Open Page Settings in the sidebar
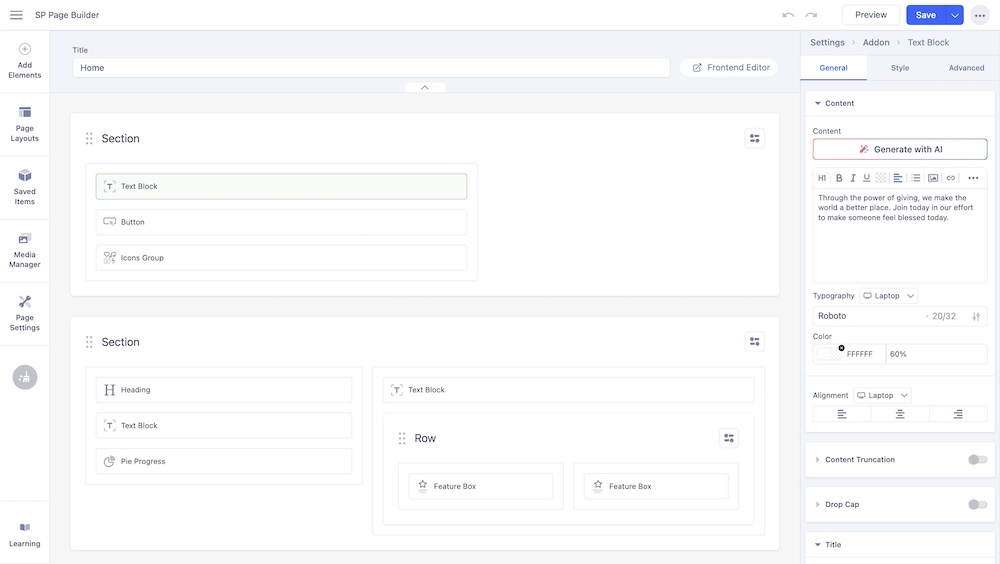The image size is (1000, 564). tap(25, 313)
